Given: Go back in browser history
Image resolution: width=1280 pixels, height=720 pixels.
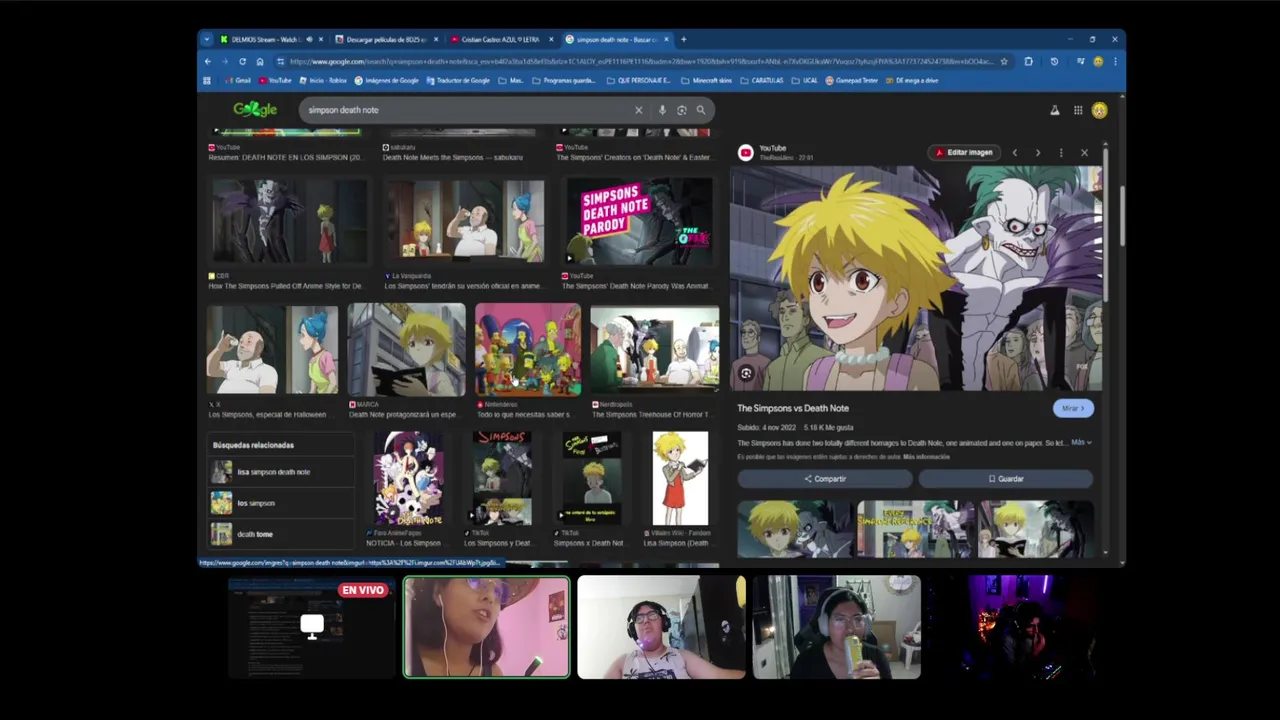Looking at the screenshot, I should point(208,61).
